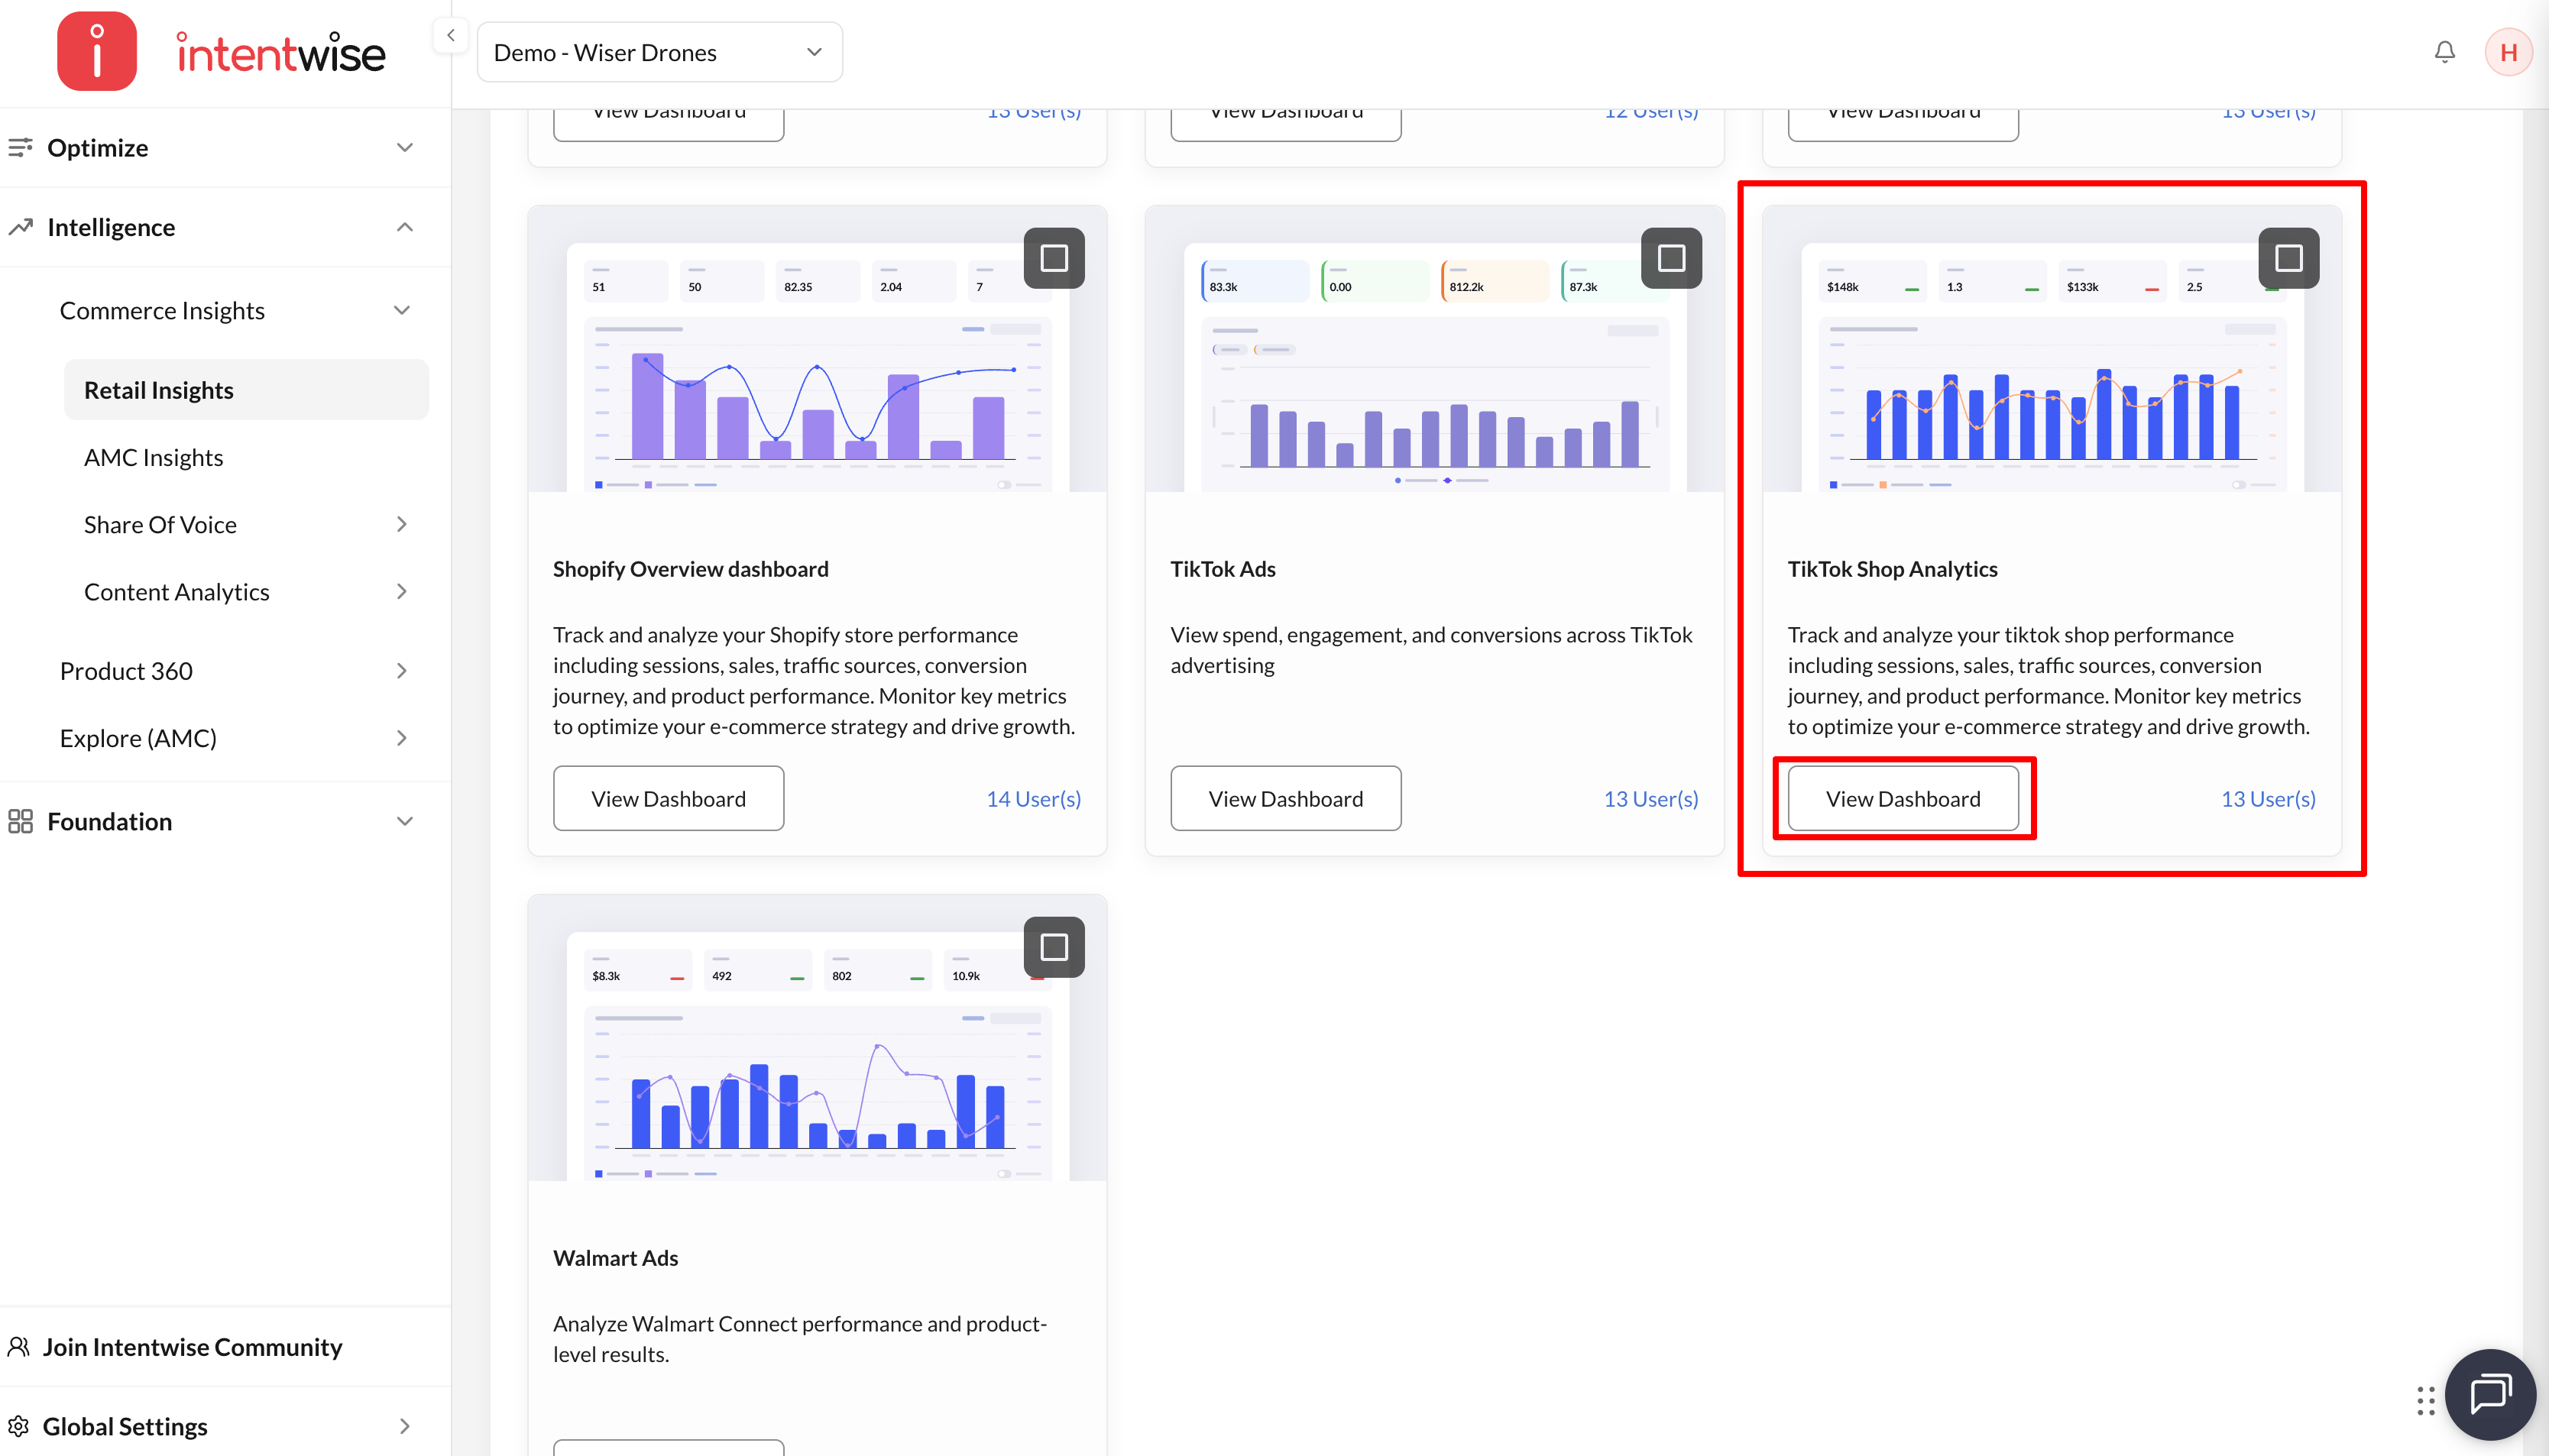The height and width of the screenshot is (1456, 2549).
Task: Open the user profile avatar H
Action: pyautogui.click(x=2508, y=52)
